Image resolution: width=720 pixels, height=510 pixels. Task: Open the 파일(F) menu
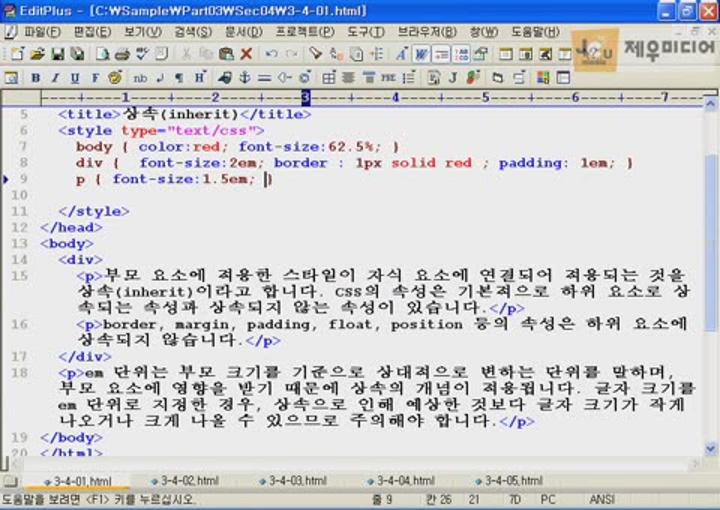pyautogui.click(x=42, y=32)
